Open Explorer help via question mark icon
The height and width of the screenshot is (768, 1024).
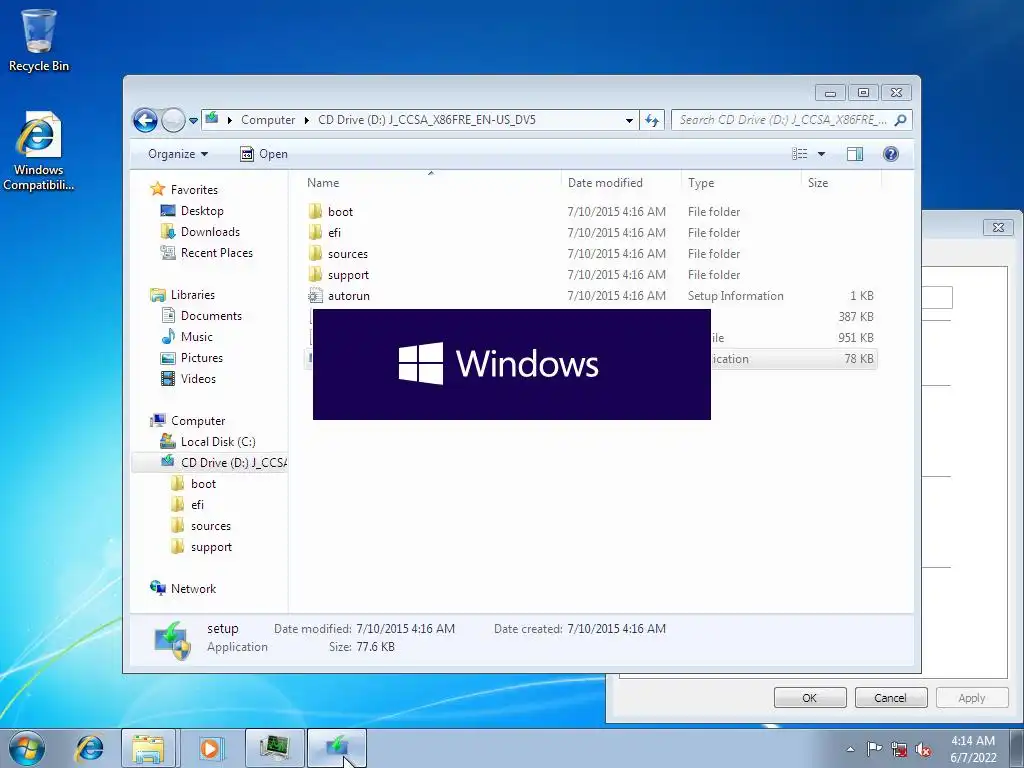(890, 154)
